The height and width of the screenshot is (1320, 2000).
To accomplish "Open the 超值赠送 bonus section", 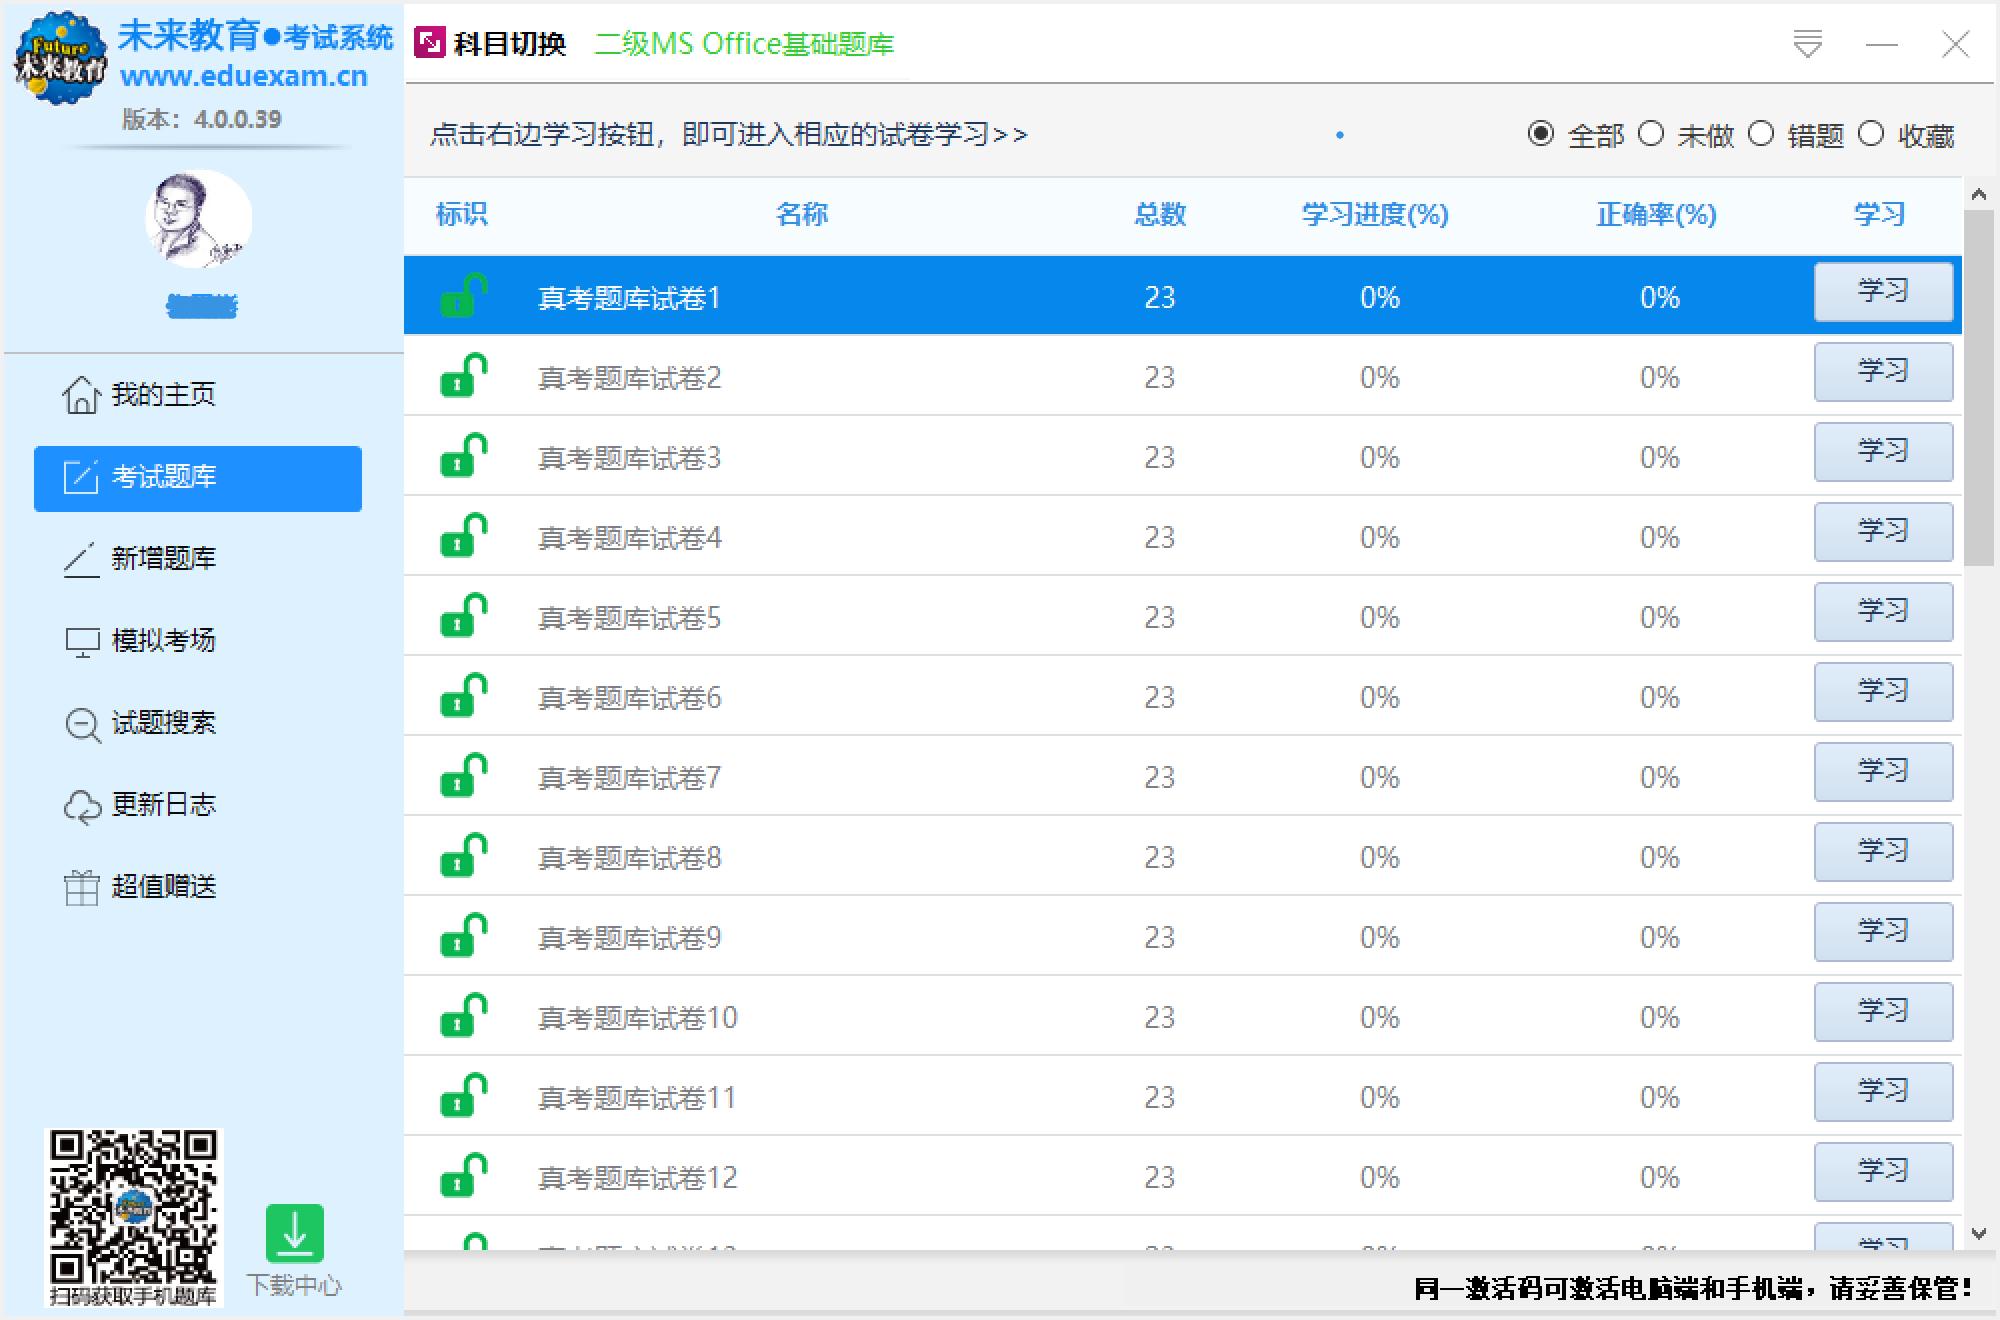I will [166, 887].
